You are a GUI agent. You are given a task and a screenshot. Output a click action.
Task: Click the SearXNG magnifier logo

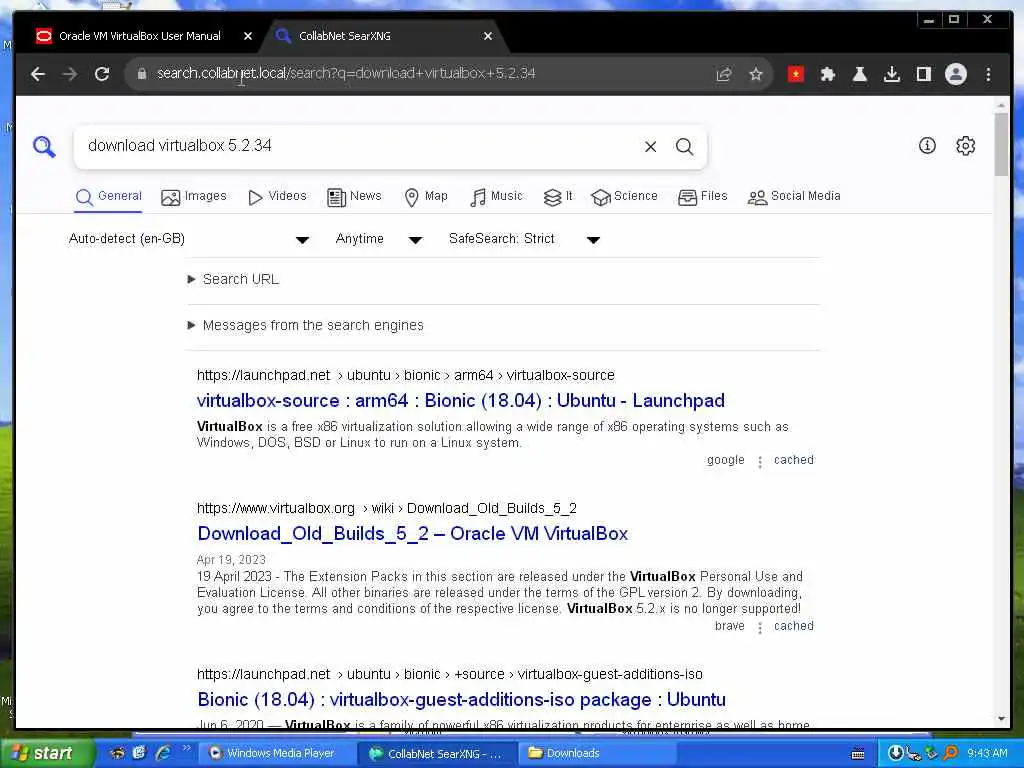44,146
